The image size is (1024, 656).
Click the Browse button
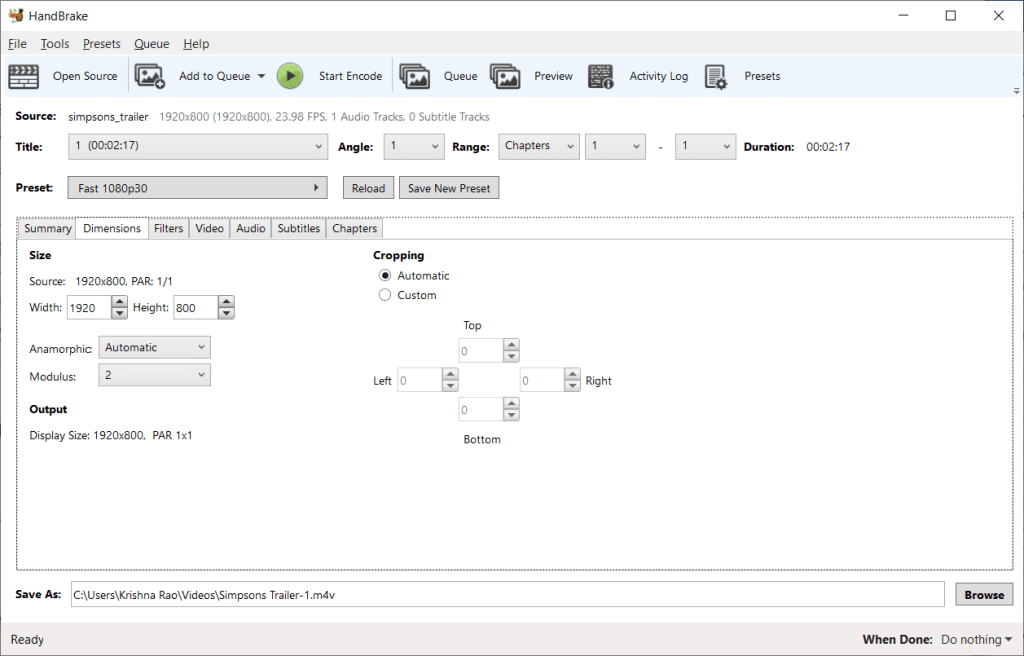coord(984,594)
